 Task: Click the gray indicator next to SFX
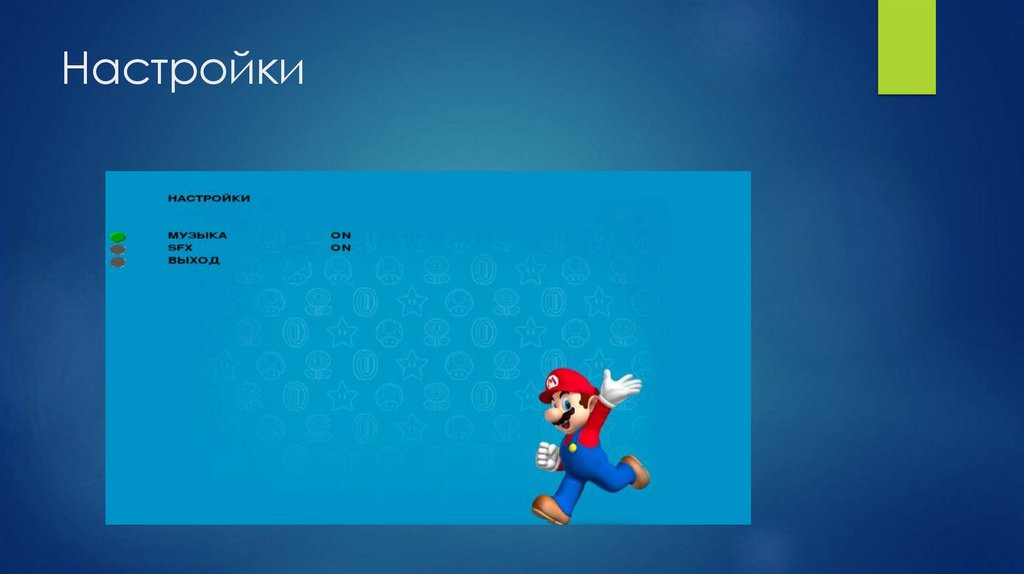click(x=118, y=249)
